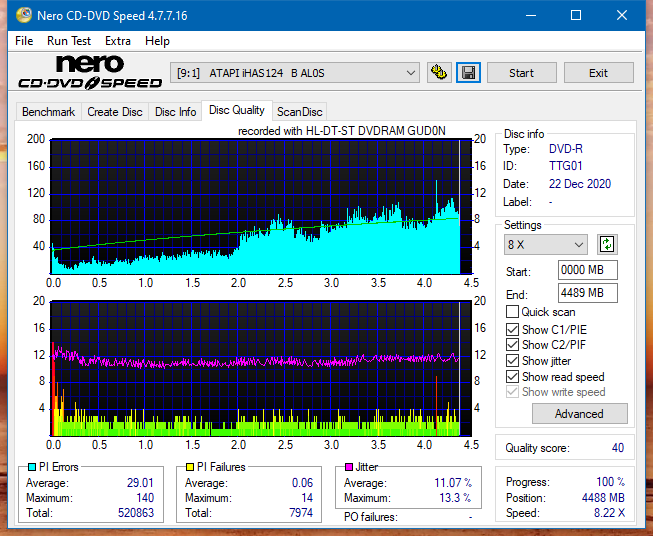Switch to the ScanDisc tab
This screenshot has width=653, height=536.
point(299,112)
